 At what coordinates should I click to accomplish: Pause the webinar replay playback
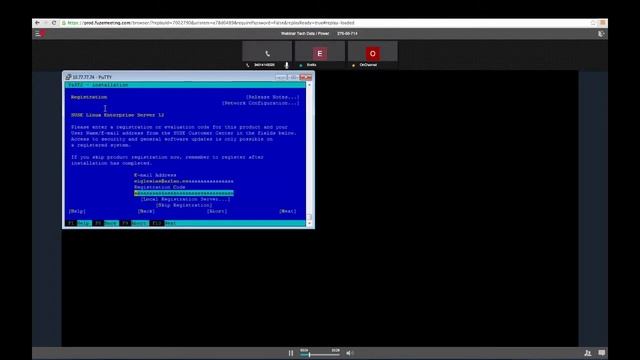291,353
